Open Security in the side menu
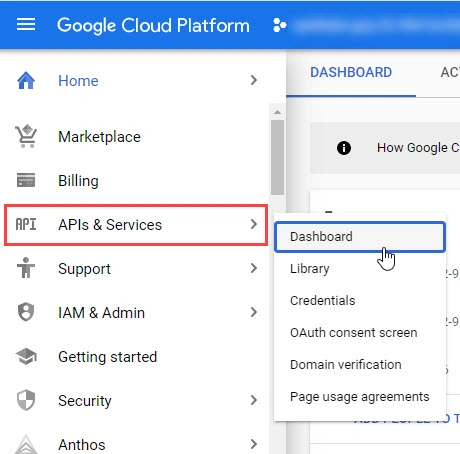The image size is (460, 454). tap(85, 401)
